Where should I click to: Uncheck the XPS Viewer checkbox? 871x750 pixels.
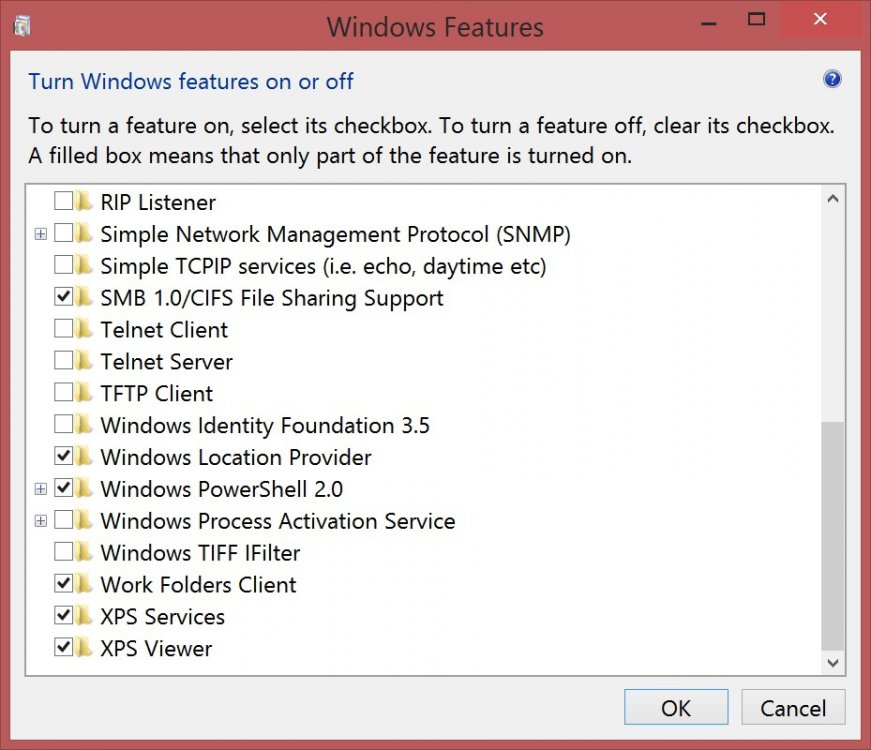63,647
